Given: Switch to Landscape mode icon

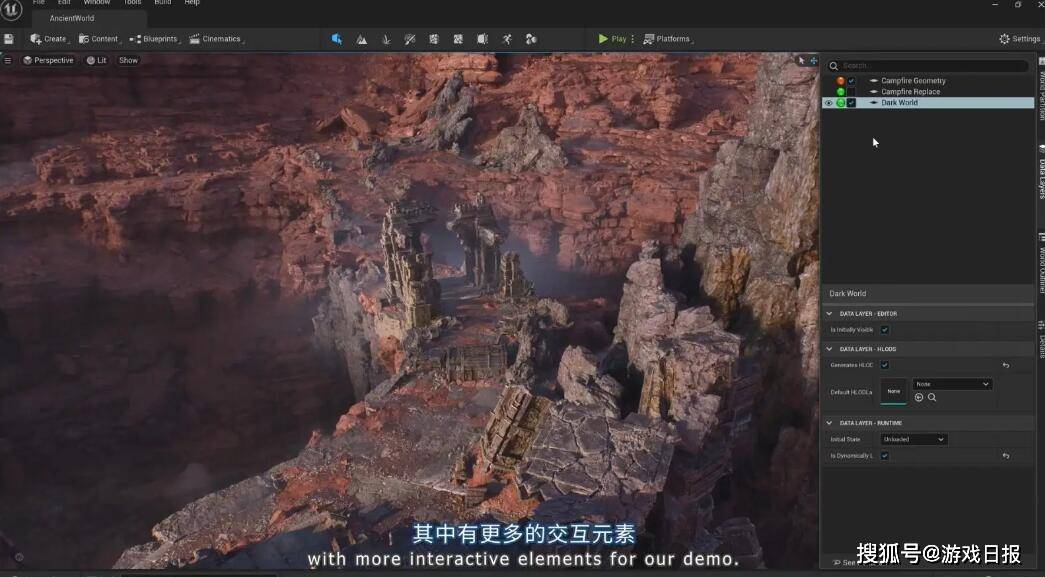Looking at the screenshot, I should click(x=361, y=39).
